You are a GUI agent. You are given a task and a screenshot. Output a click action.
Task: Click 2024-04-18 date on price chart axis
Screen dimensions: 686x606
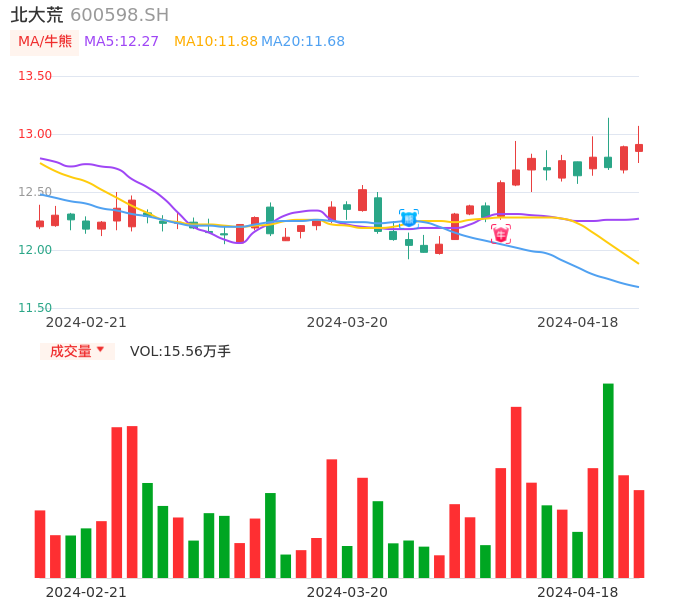coord(578,322)
